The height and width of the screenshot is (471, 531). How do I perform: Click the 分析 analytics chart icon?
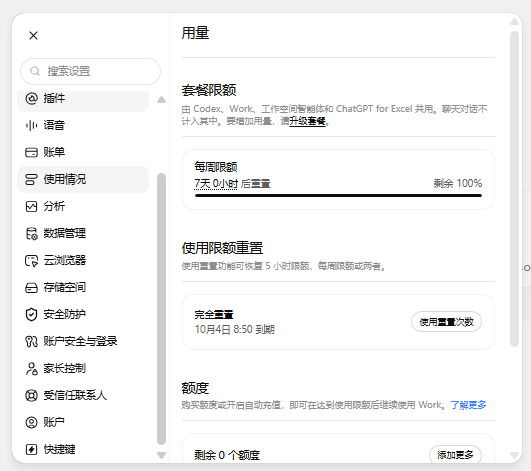(x=31, y=206)
